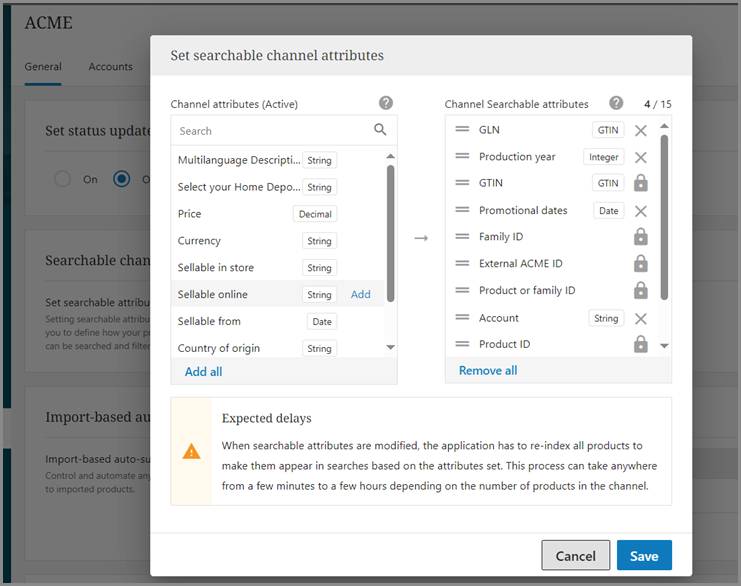Select the second status update radio button
The image size is (741, 586).
[x=122, y=179]
